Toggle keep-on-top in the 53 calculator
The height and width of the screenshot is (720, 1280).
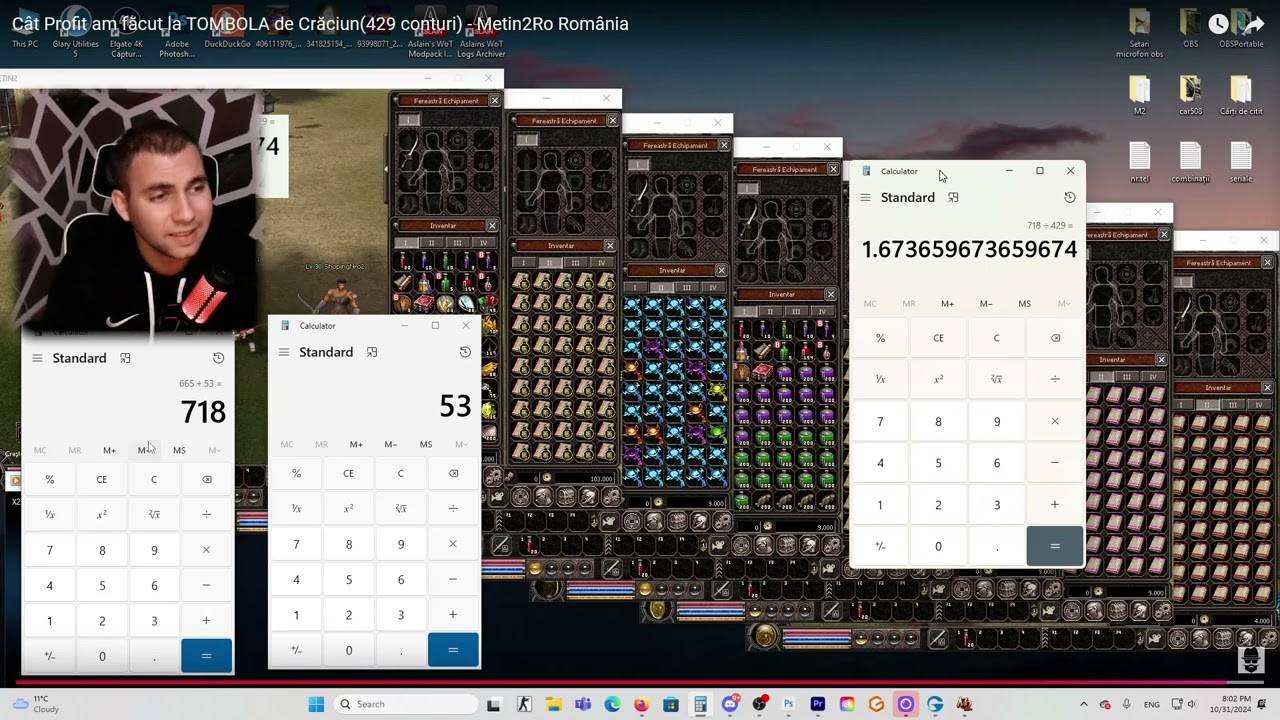(372, 352)
